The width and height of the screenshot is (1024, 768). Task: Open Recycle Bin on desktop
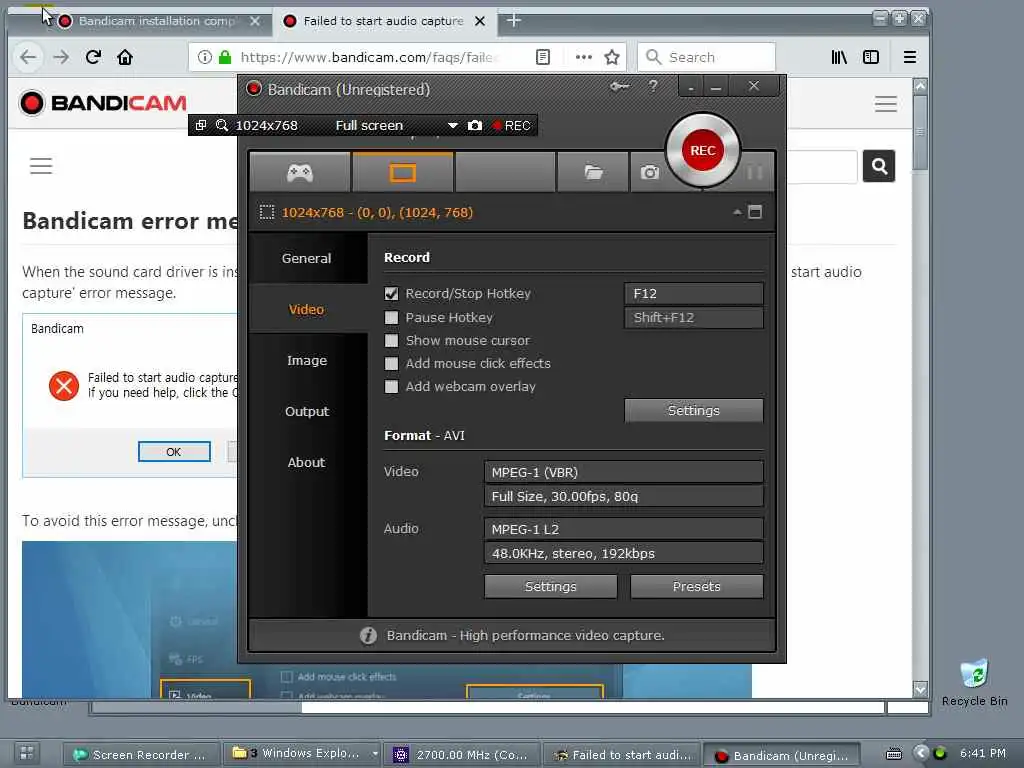click(x=974, y=682)
